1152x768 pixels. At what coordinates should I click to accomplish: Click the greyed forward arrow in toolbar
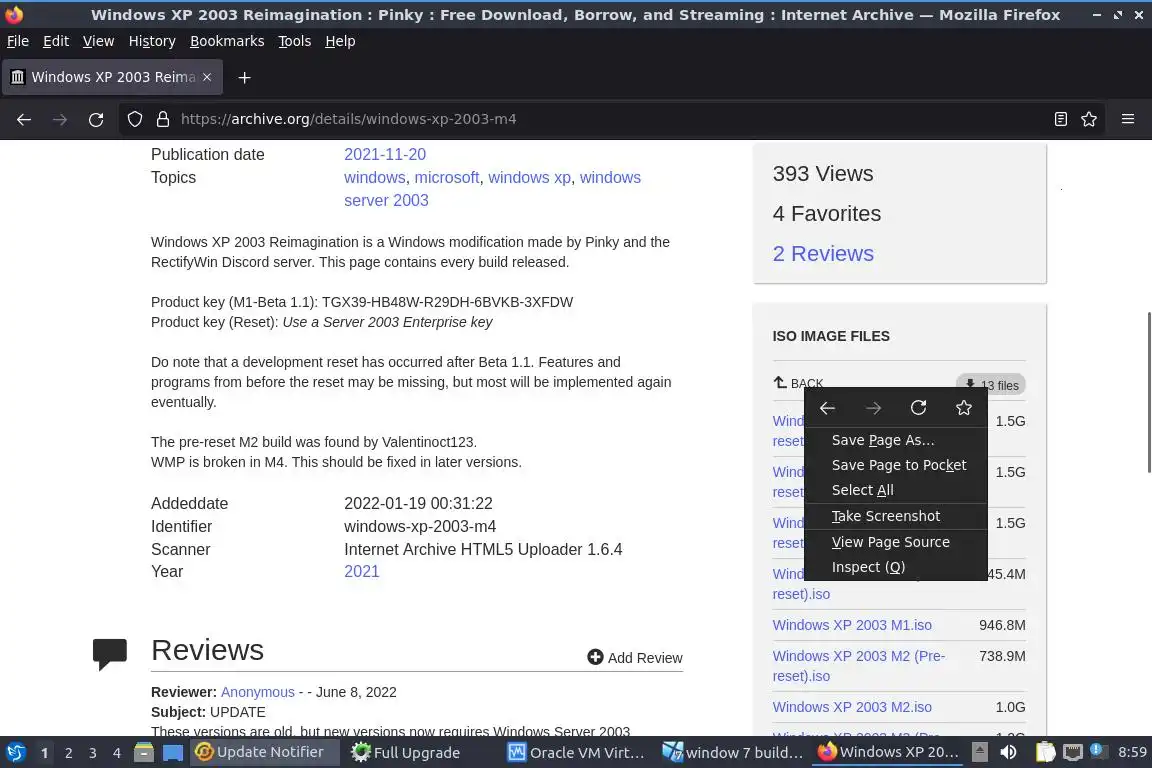(60, 119)
